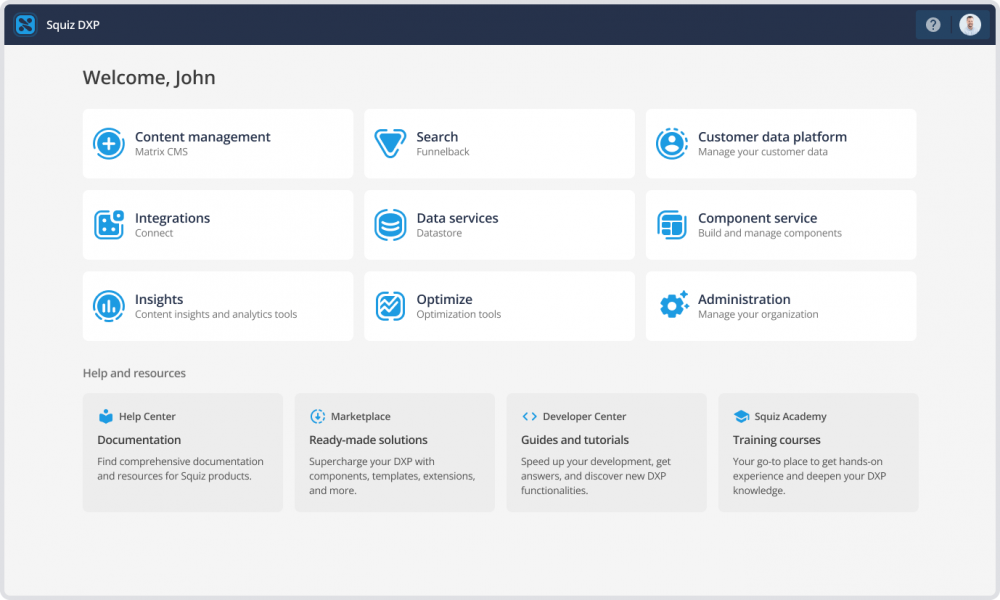
Task: Select the Marketplace compass icon
Action: (318, 416)
